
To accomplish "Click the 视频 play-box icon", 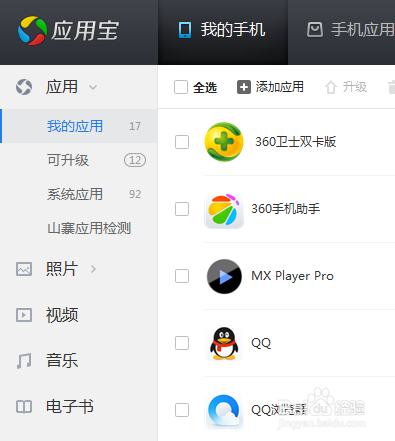I will pyautogui.click(x=24, y=315).
